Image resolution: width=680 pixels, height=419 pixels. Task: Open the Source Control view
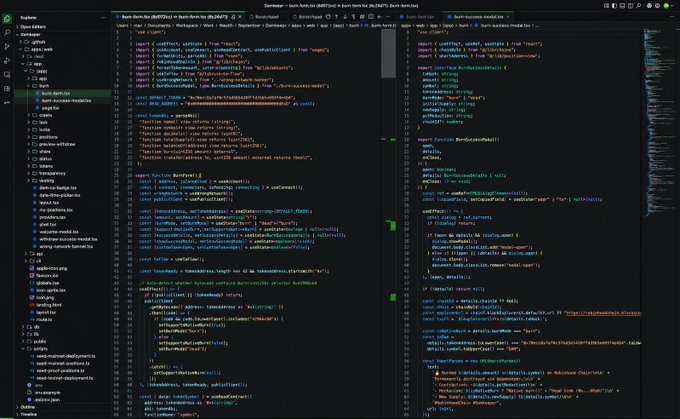pos(7,46)
